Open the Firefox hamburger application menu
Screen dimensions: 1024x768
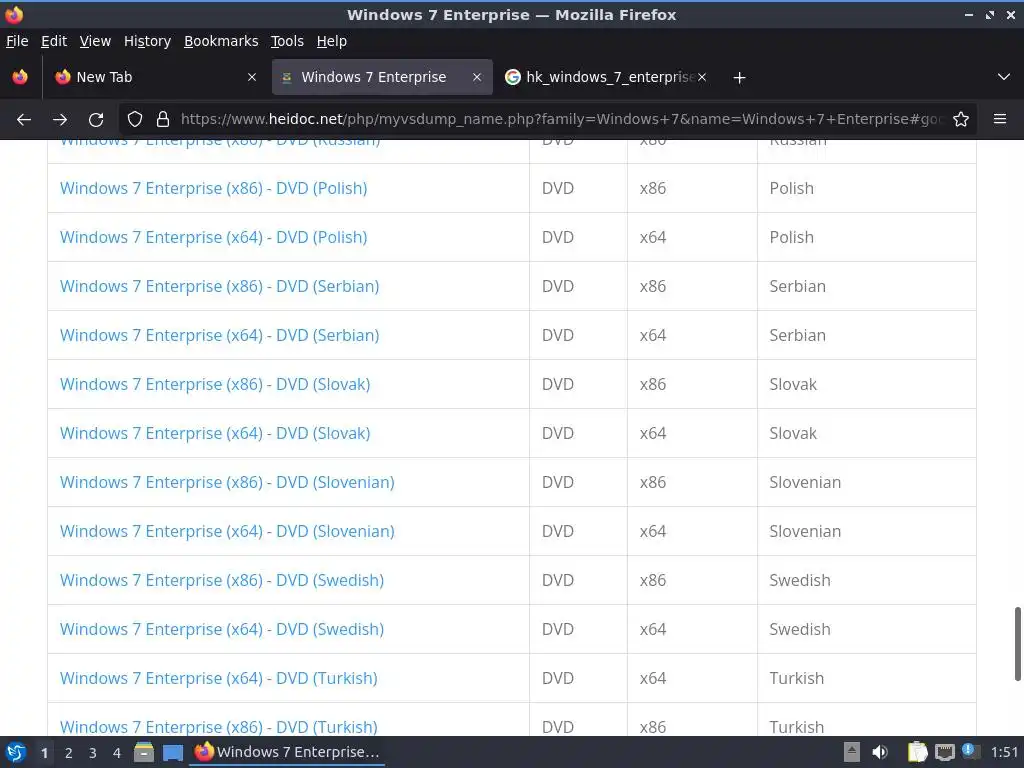(x=1000, y=120)
